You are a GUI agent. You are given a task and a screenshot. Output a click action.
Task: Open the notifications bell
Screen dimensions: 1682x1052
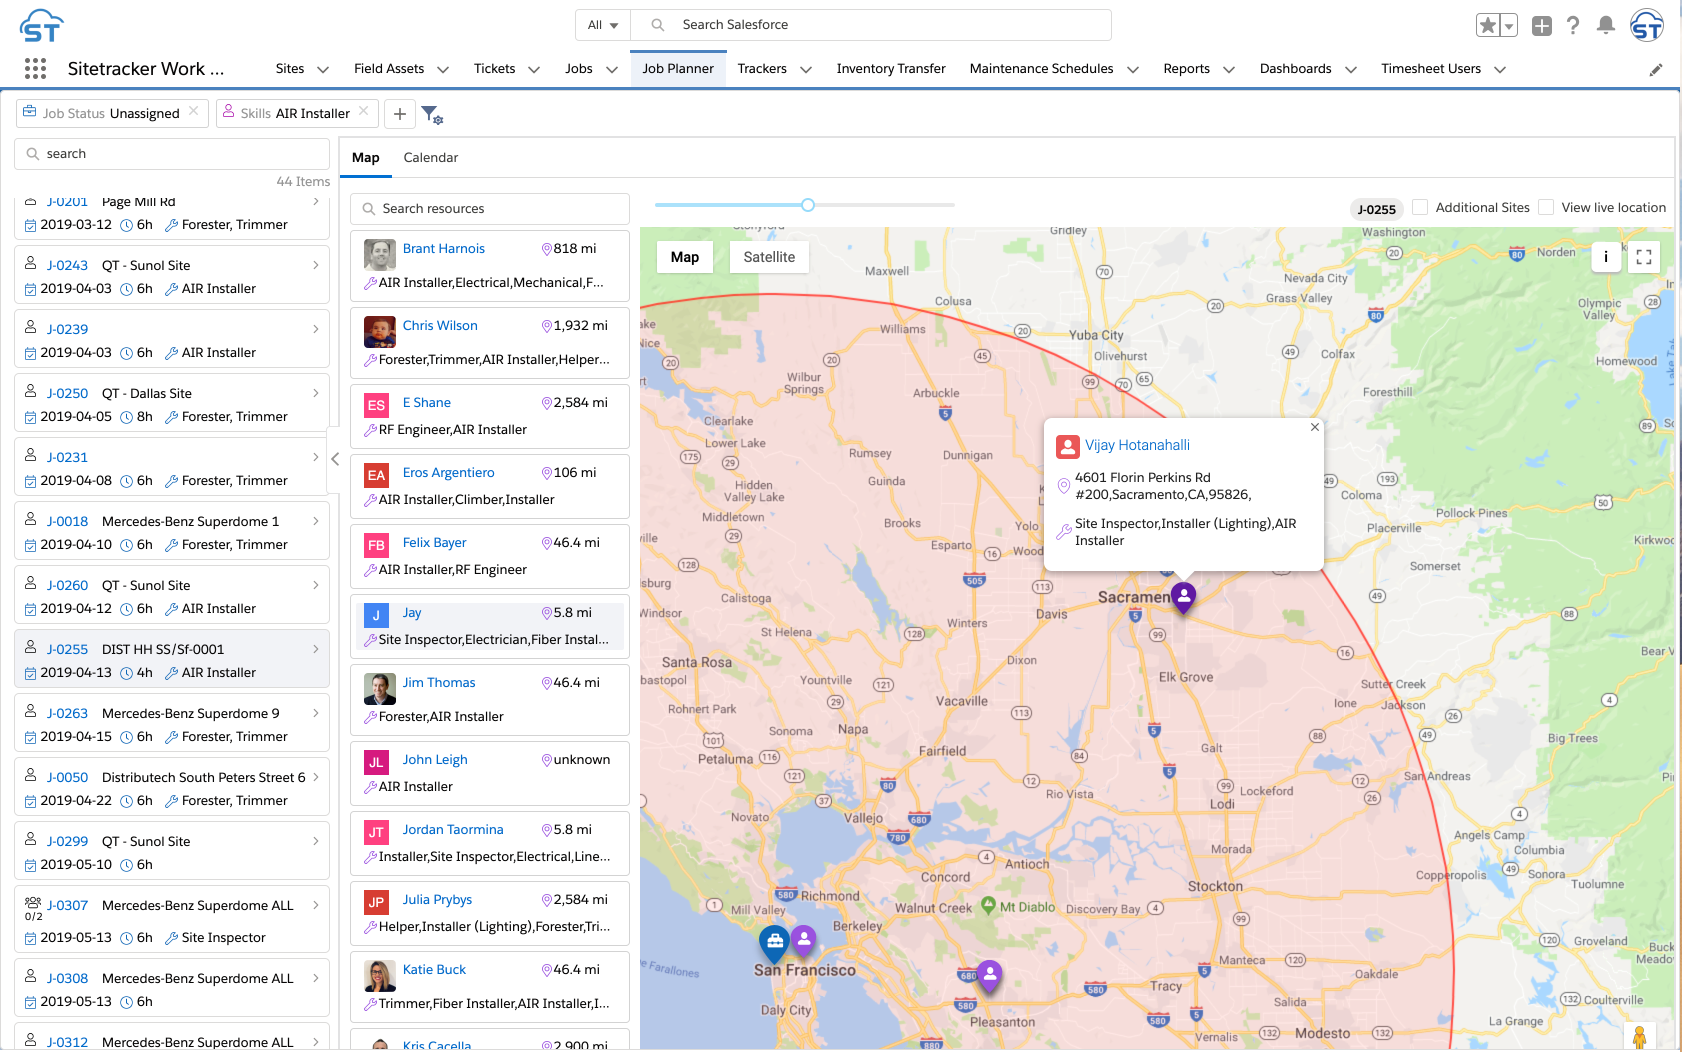[x=1606, y=25]
